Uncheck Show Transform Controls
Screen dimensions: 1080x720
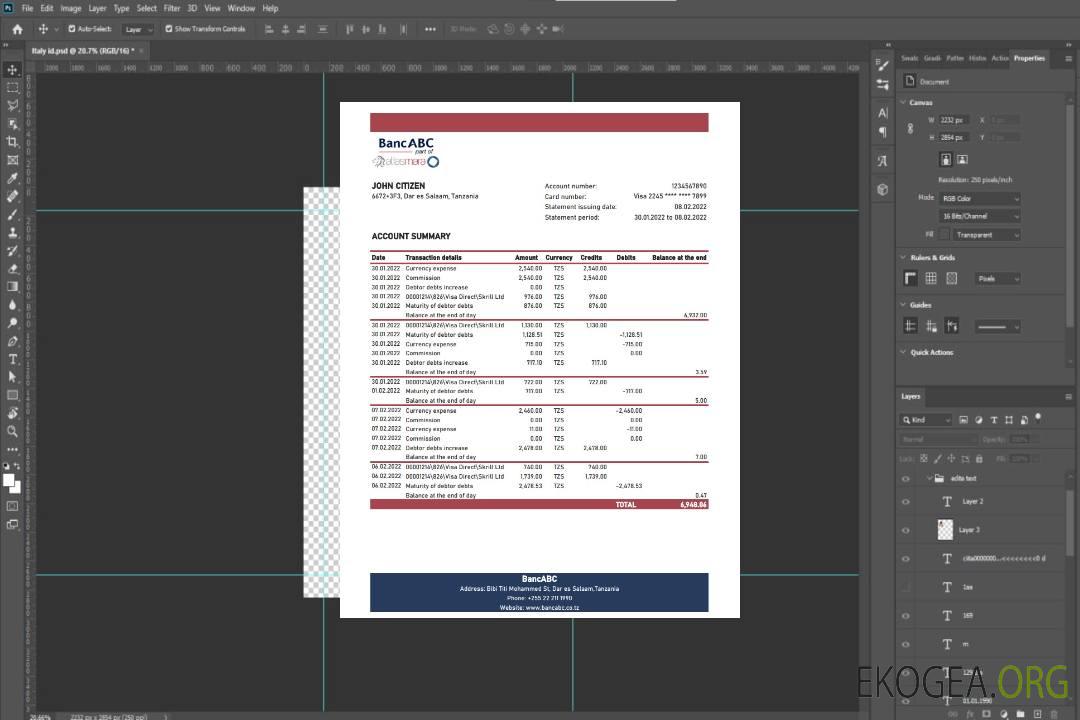tap(168, 29)
